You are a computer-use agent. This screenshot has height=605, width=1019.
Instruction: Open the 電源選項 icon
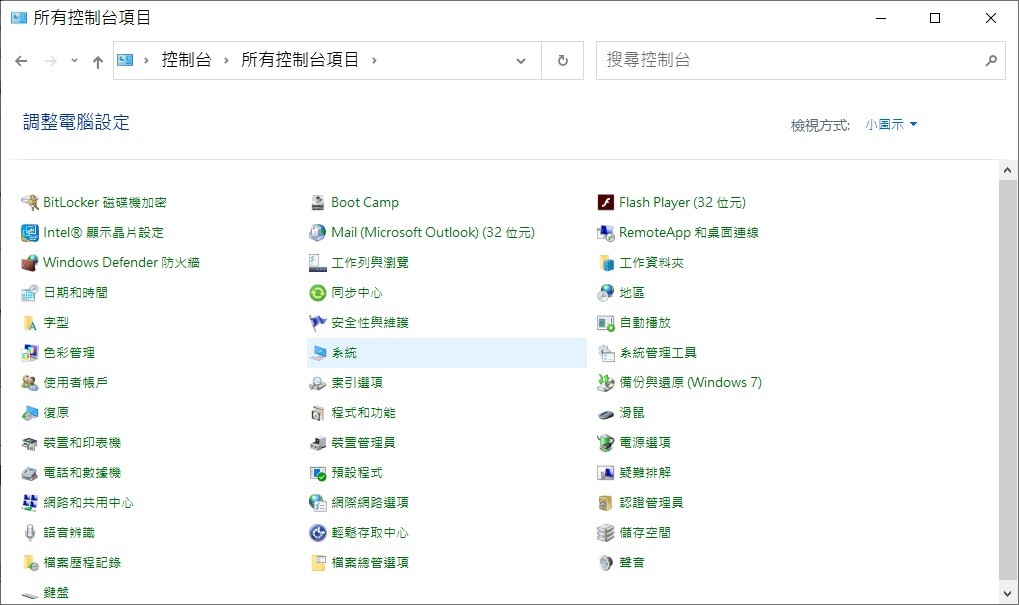point(606,443)
